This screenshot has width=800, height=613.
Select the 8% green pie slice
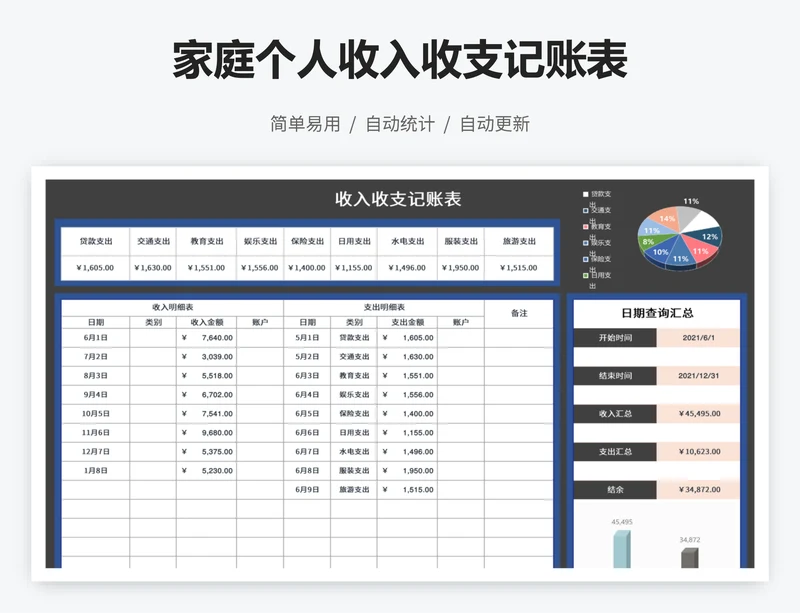651,242
